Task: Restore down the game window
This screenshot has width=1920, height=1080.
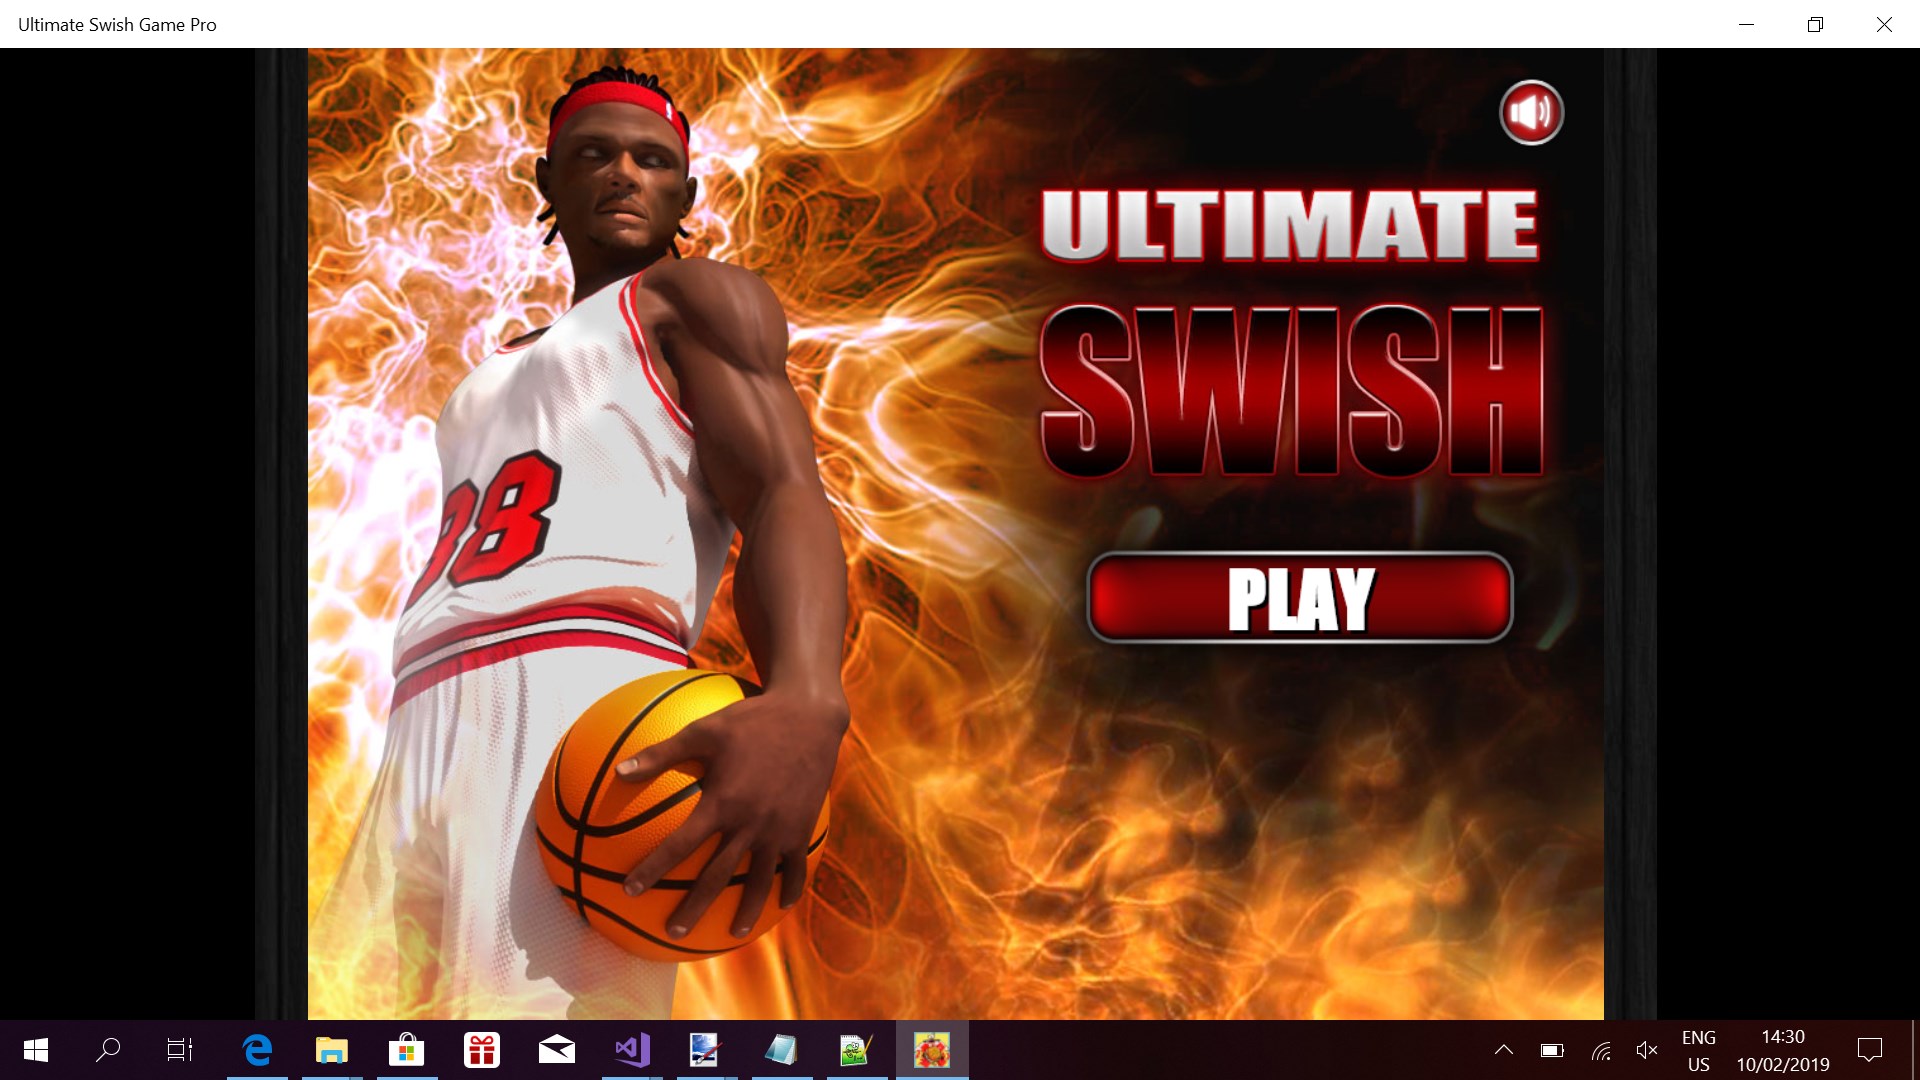Action: [x=1815, y=24]
